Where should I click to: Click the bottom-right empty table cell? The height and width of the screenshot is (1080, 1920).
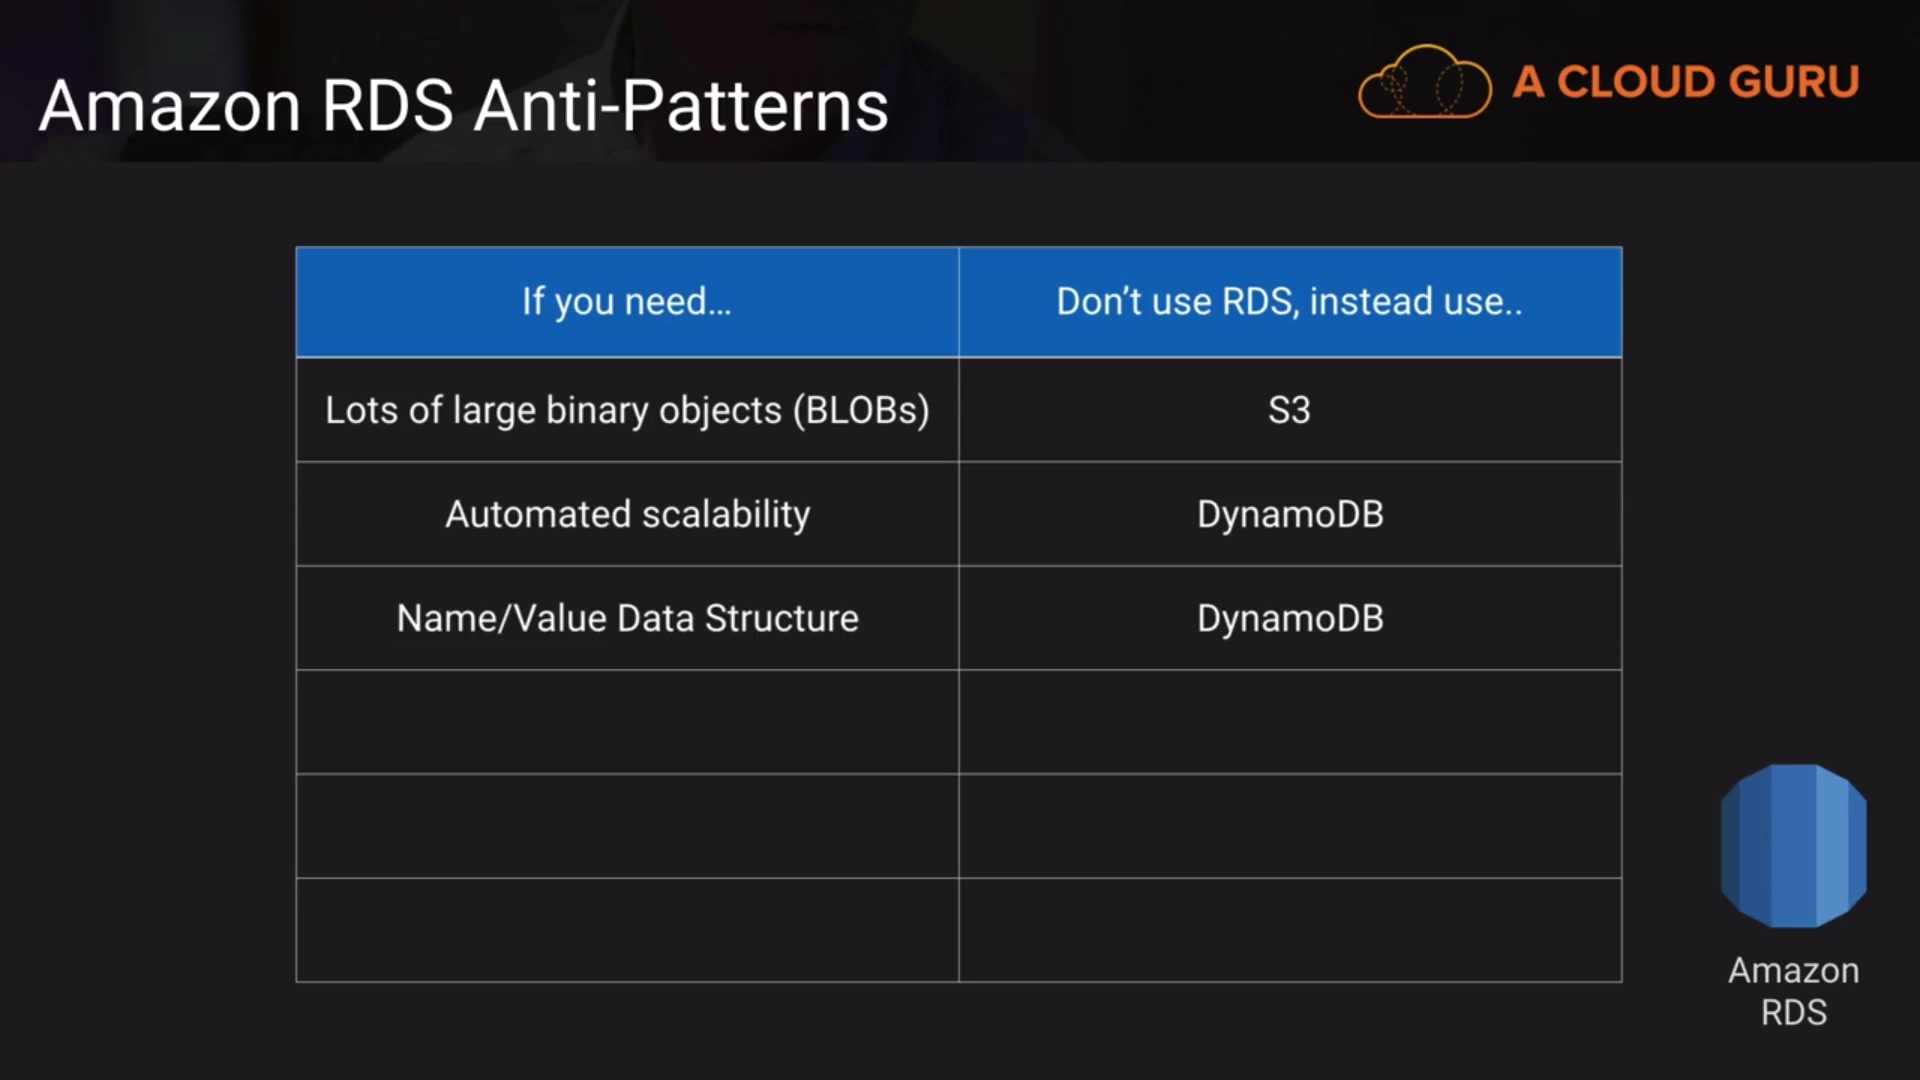pyautogui.click(x=1289, y=930)
